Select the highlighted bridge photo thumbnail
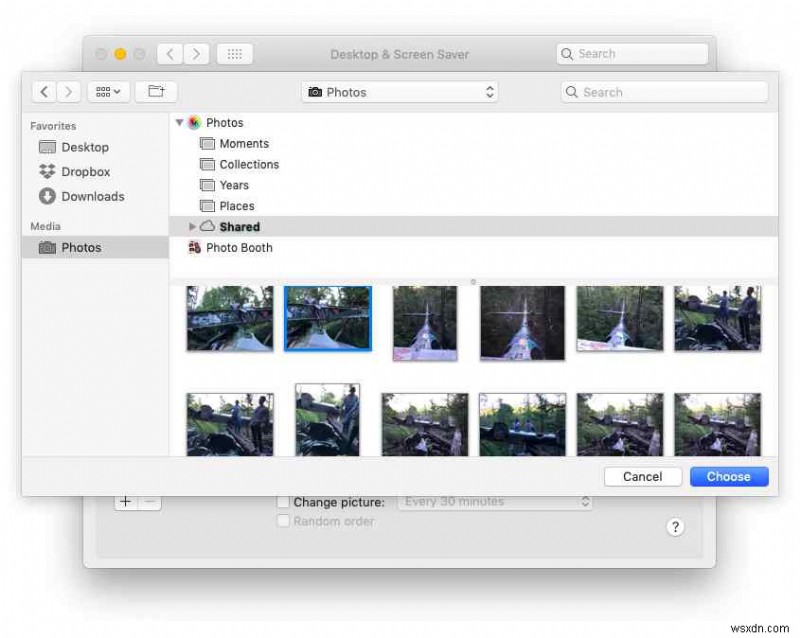The image size is (800, 638). pyautogui.click(x=327, y=322)
